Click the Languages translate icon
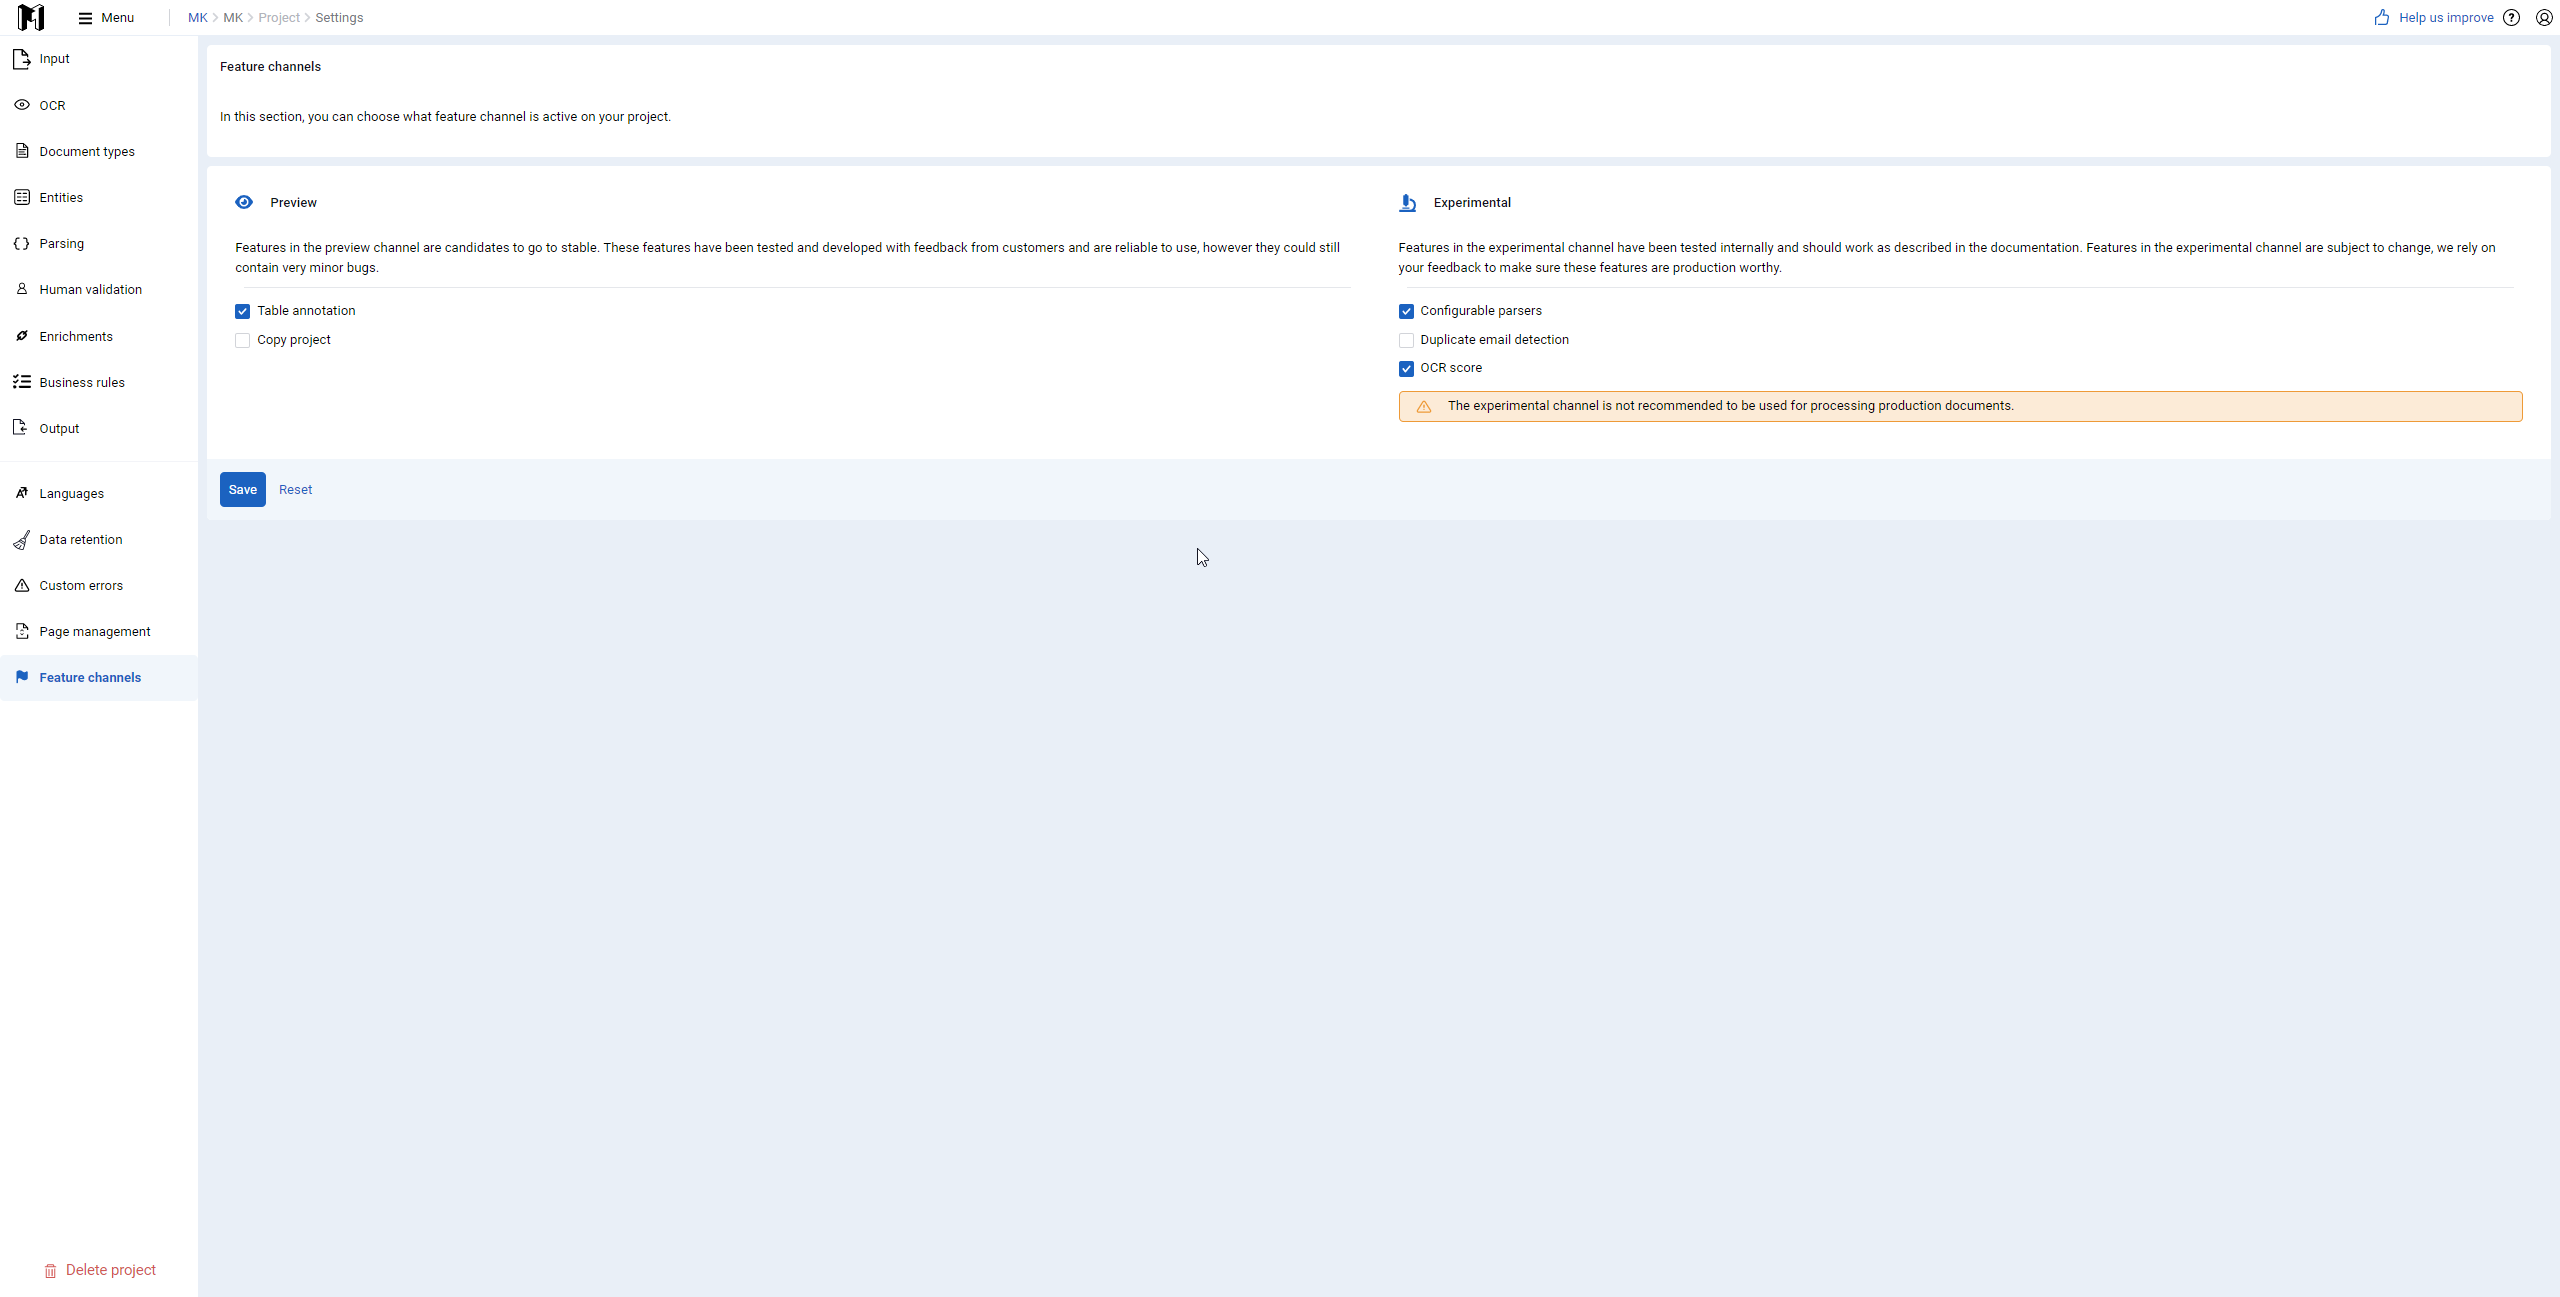2560x1297 pixels. [x=22, y=493]
